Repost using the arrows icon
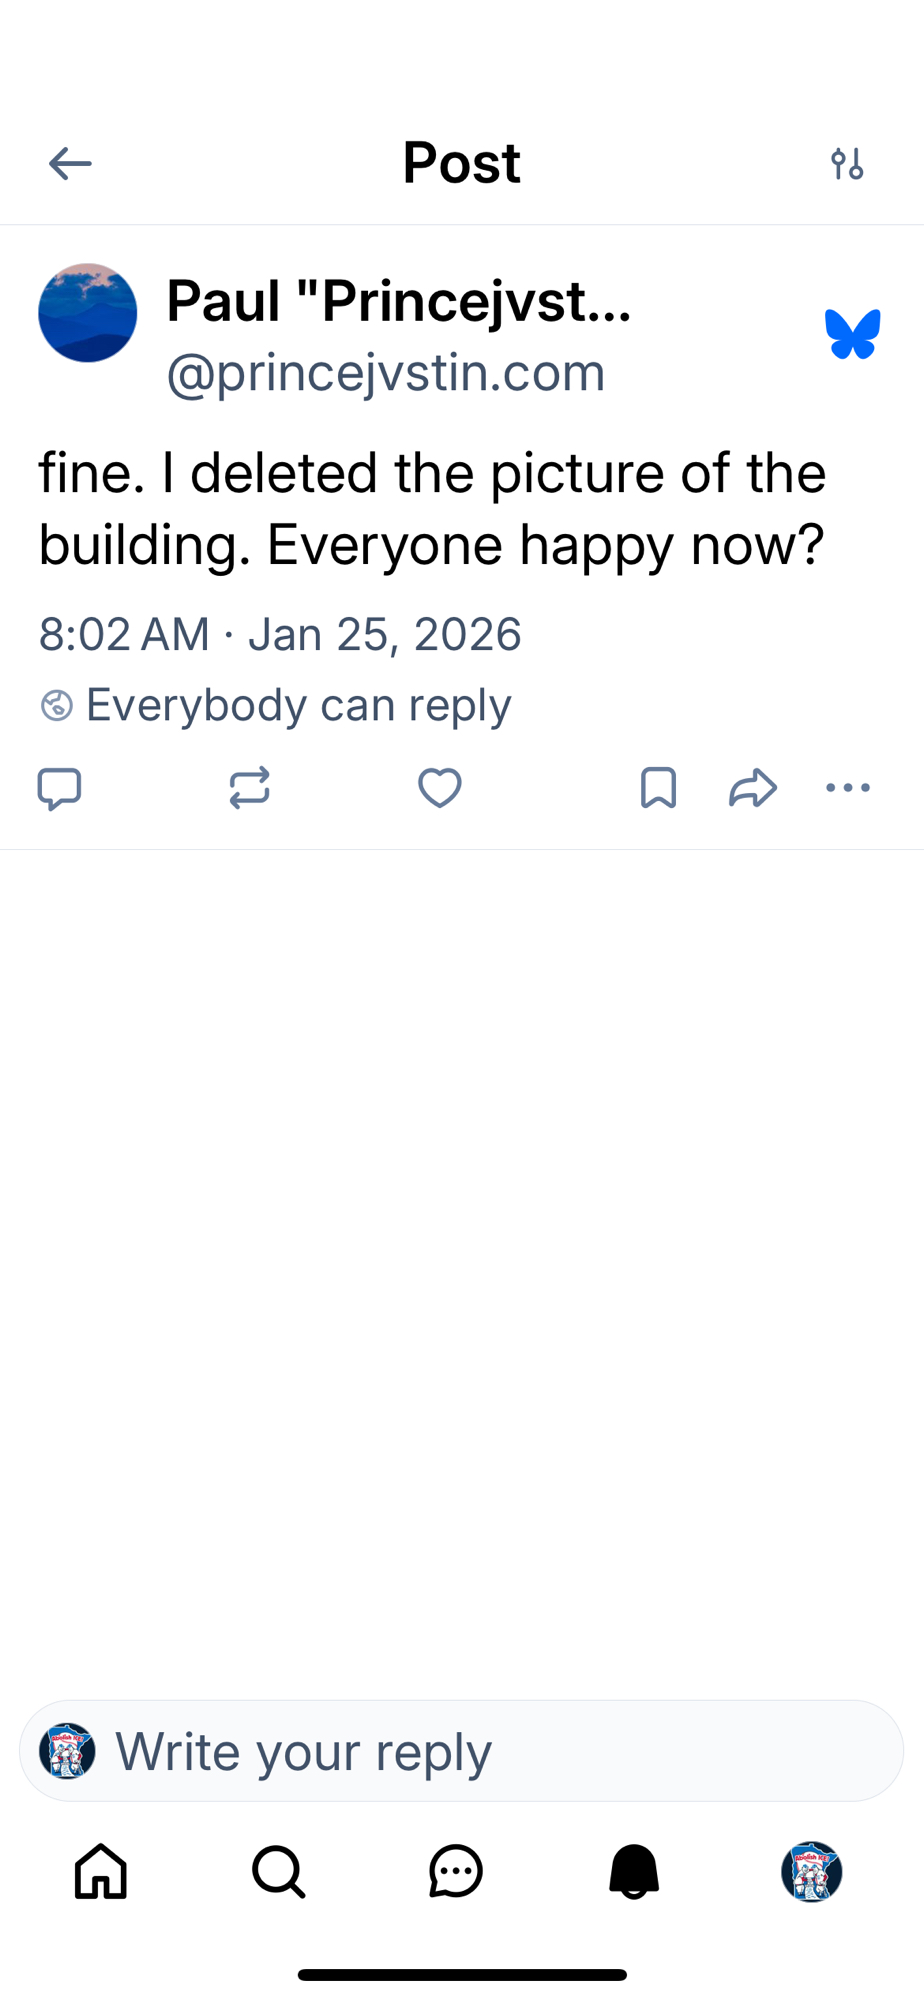Image resolution: width=924 pixels, height=2000 pixels. (249, 788)
